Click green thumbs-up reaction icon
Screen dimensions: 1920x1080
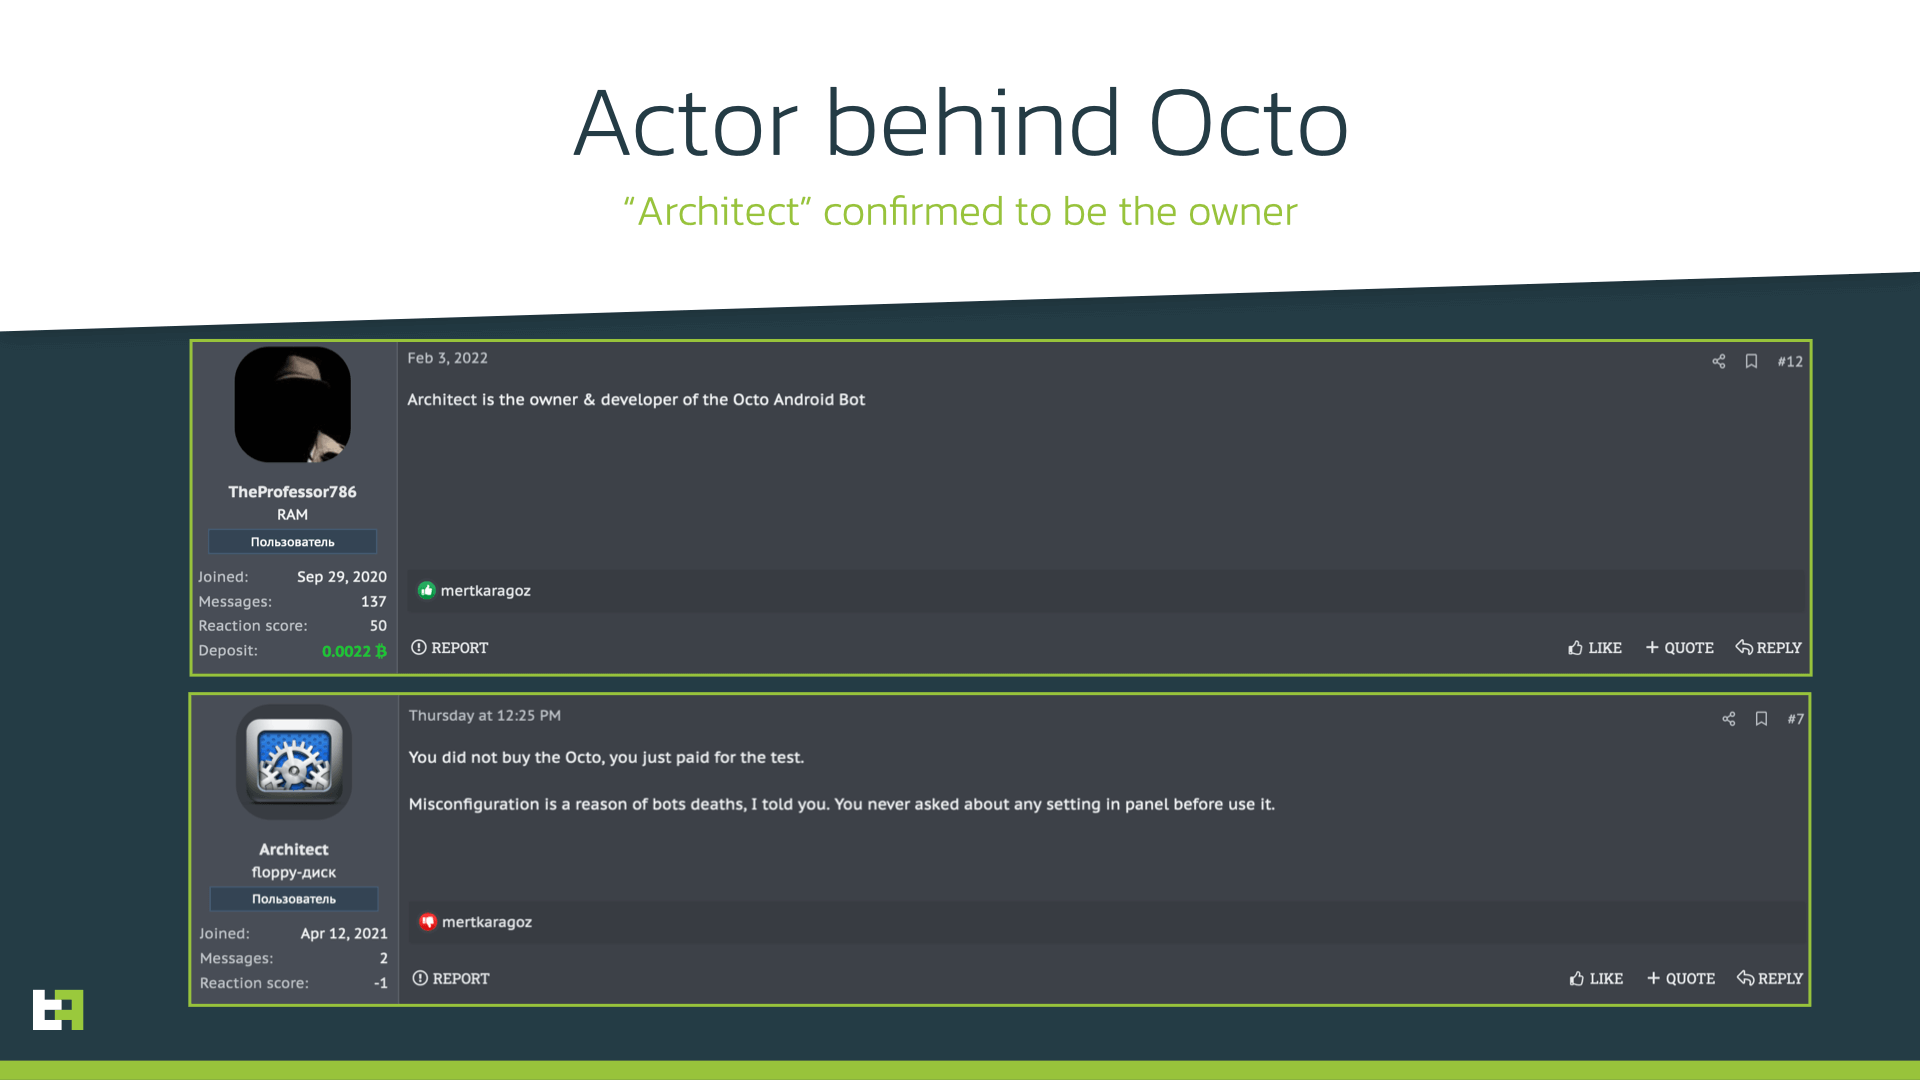click(427, 591)
